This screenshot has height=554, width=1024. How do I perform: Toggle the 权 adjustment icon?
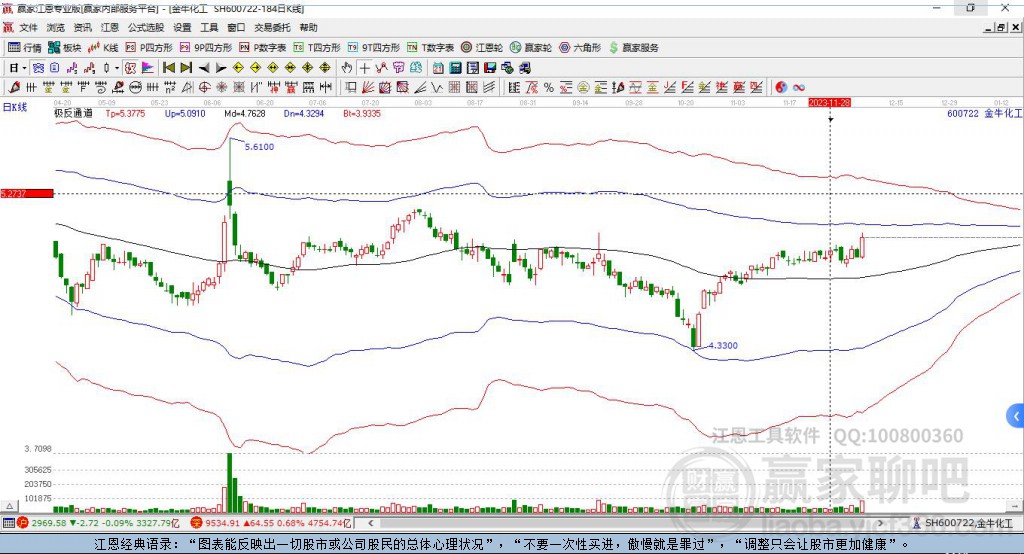point(131,68)
